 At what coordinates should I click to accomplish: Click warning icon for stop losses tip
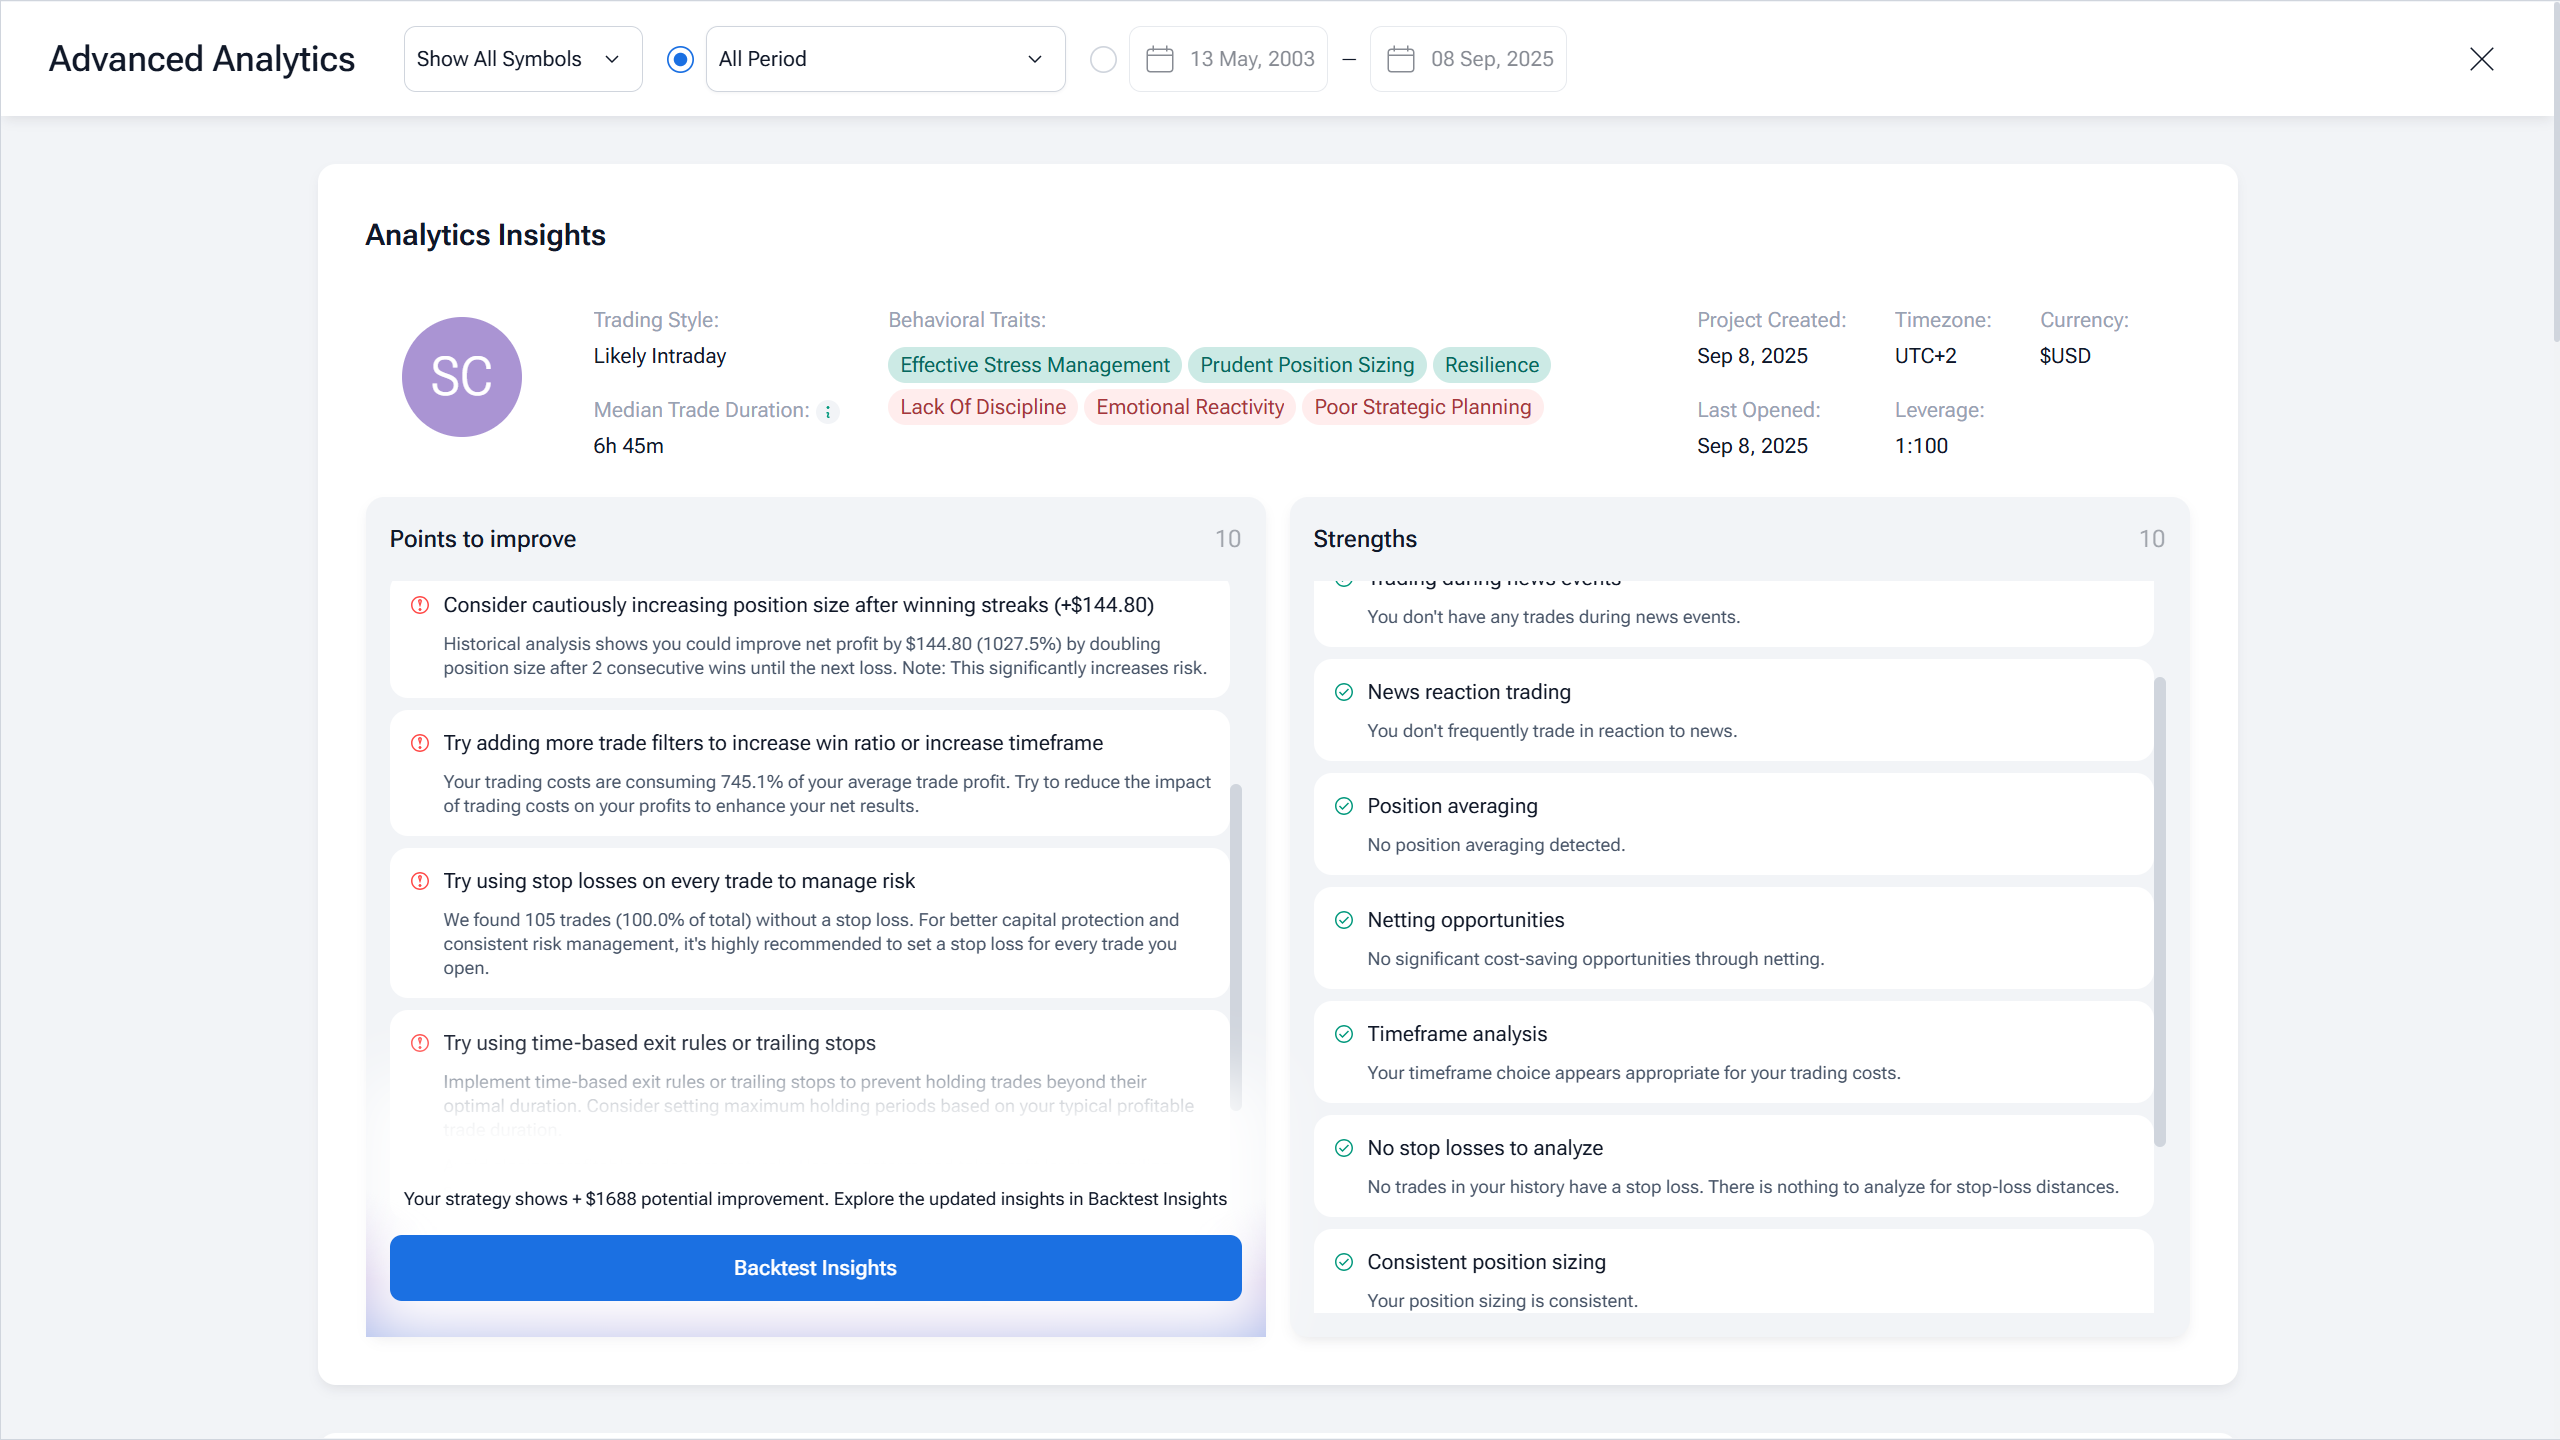click(420, 881)
